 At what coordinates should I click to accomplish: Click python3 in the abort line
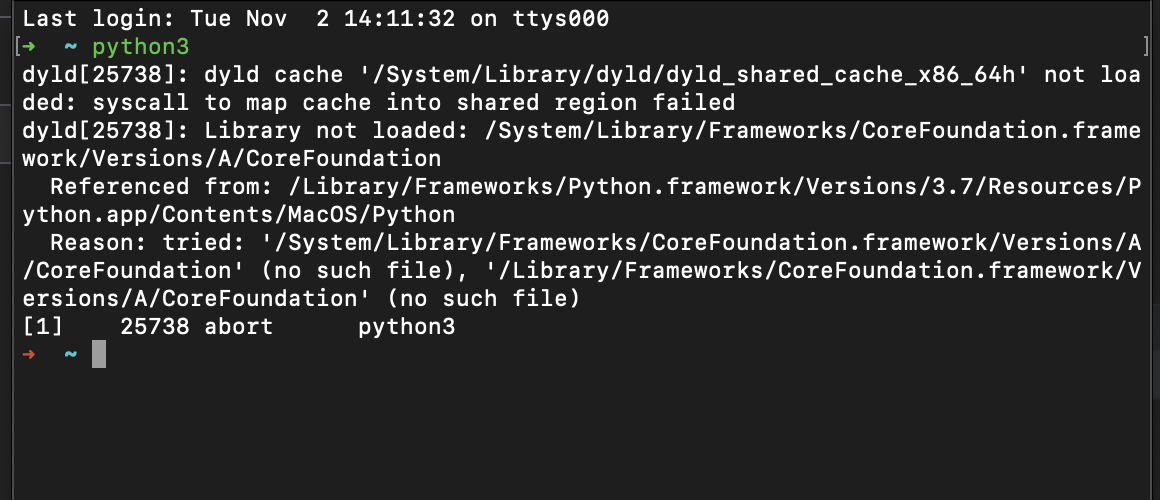(x=406, y=326)
